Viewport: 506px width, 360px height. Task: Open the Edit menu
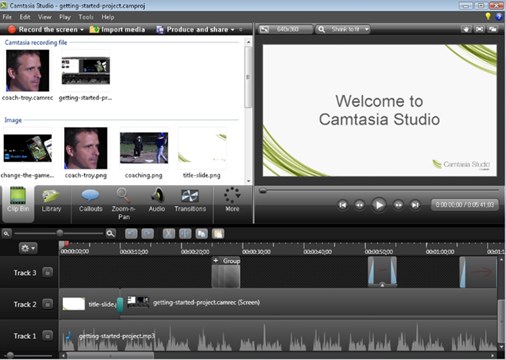tap(25, 17)
